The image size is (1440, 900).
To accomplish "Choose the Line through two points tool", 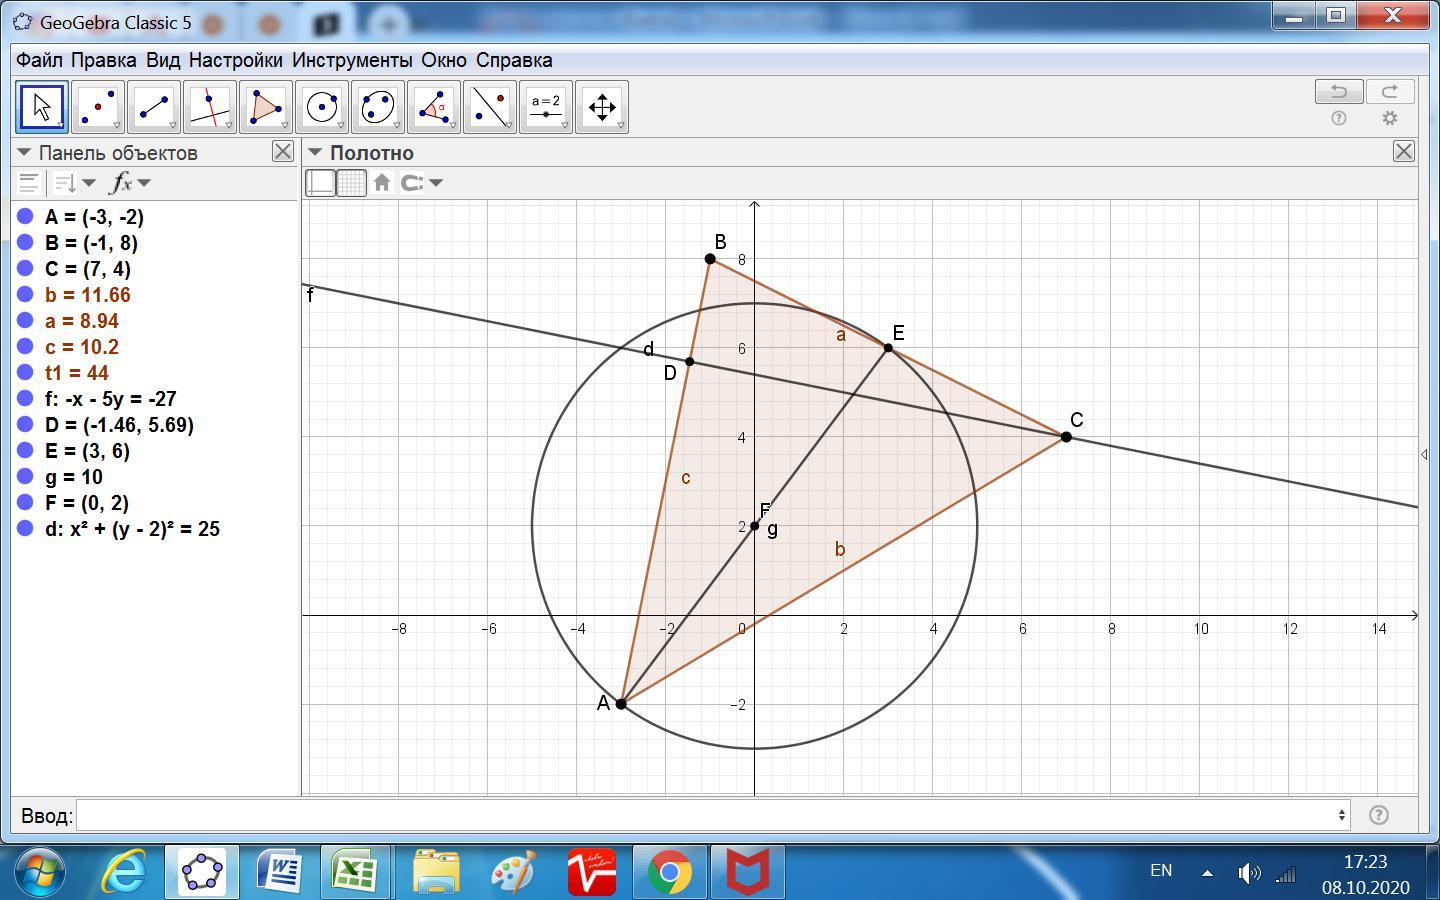I will coord(154,107).
